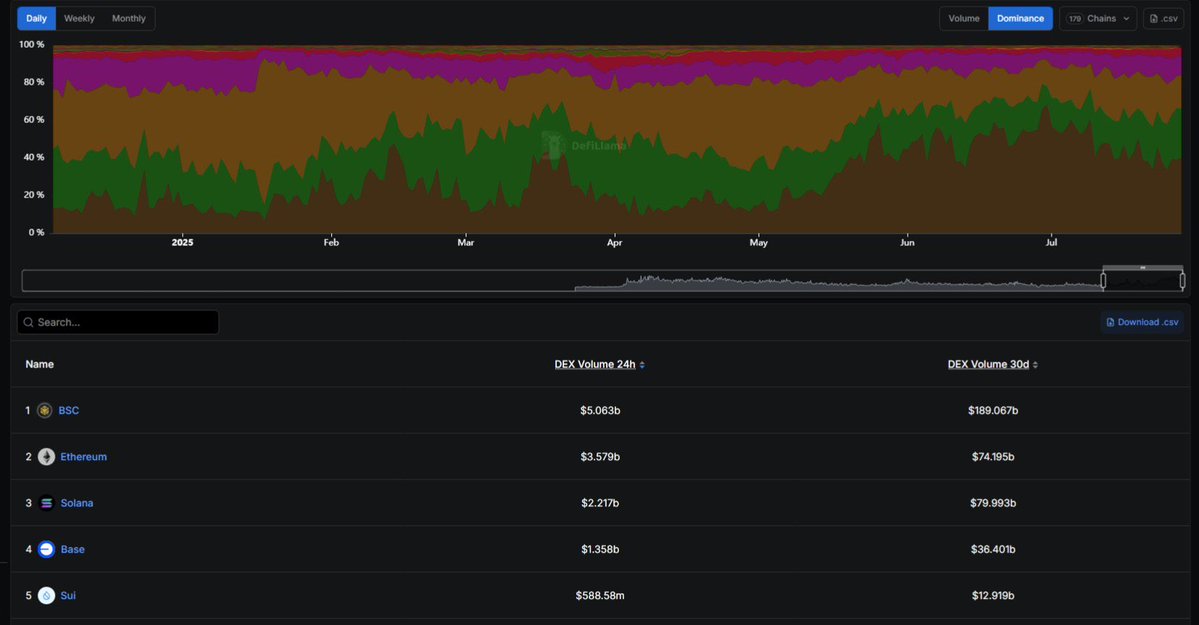Click the Jul label on chart axis
This screenshot has width=1199, height=625.
(x=1051, y=243)
